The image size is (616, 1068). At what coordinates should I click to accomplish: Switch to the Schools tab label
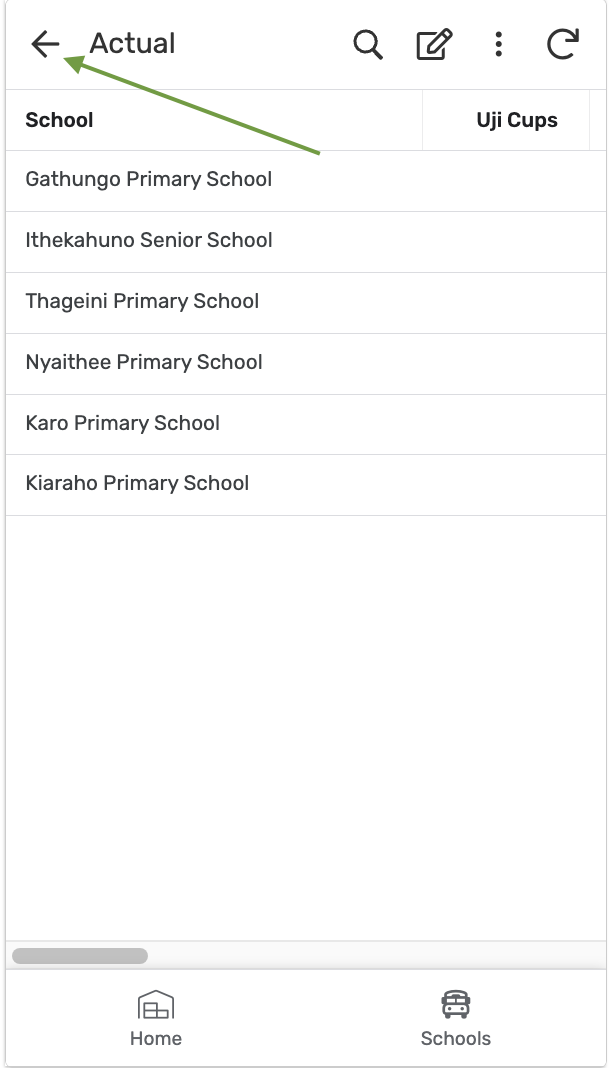[x=455, y=1038]
